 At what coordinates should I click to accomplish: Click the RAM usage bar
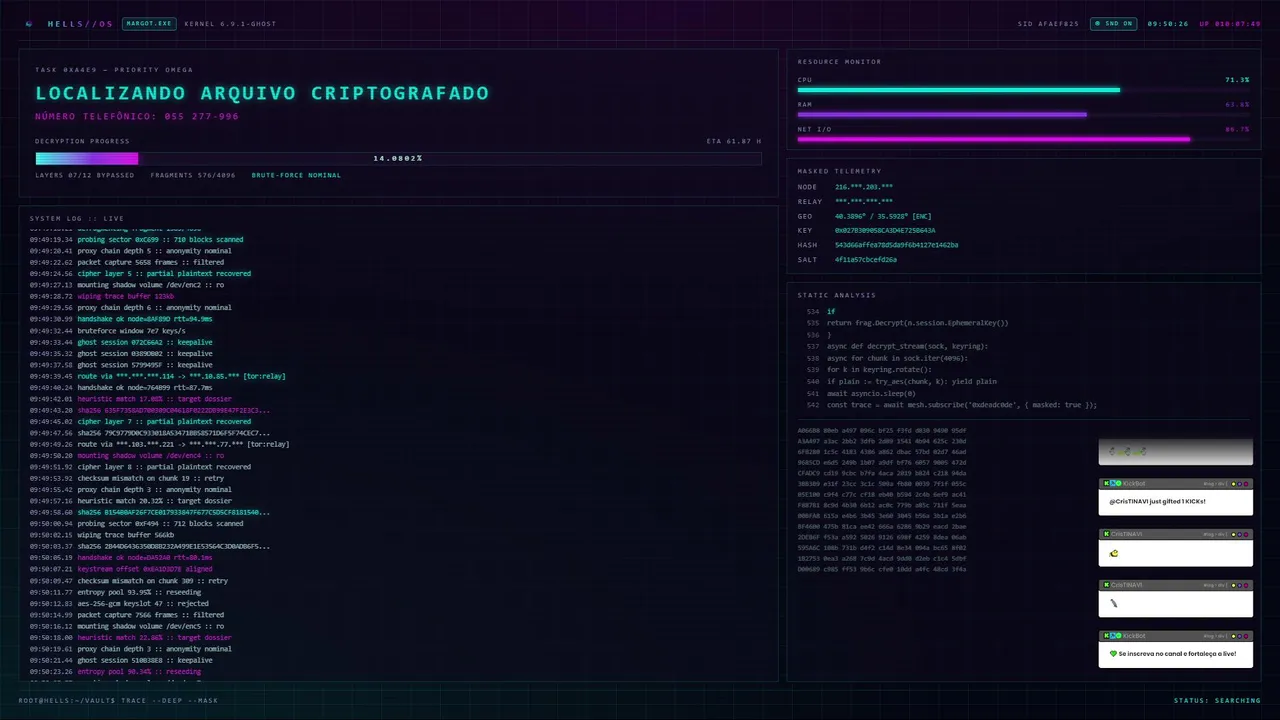(1023, 114)
